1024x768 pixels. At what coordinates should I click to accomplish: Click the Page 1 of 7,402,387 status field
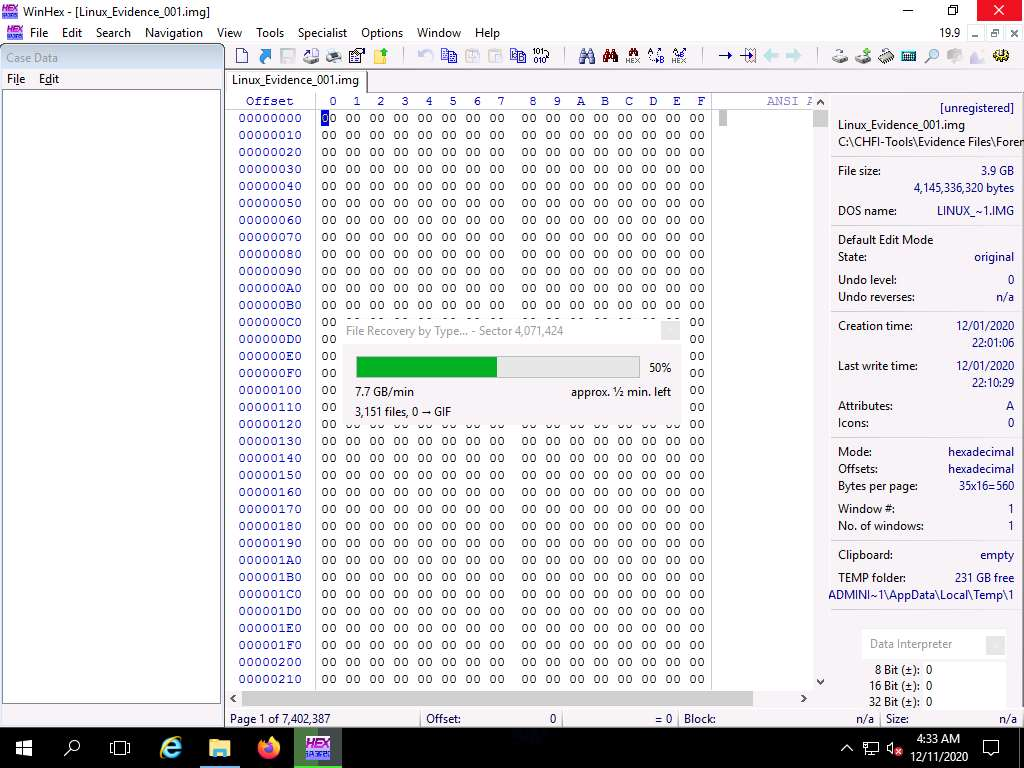(280, 719)
